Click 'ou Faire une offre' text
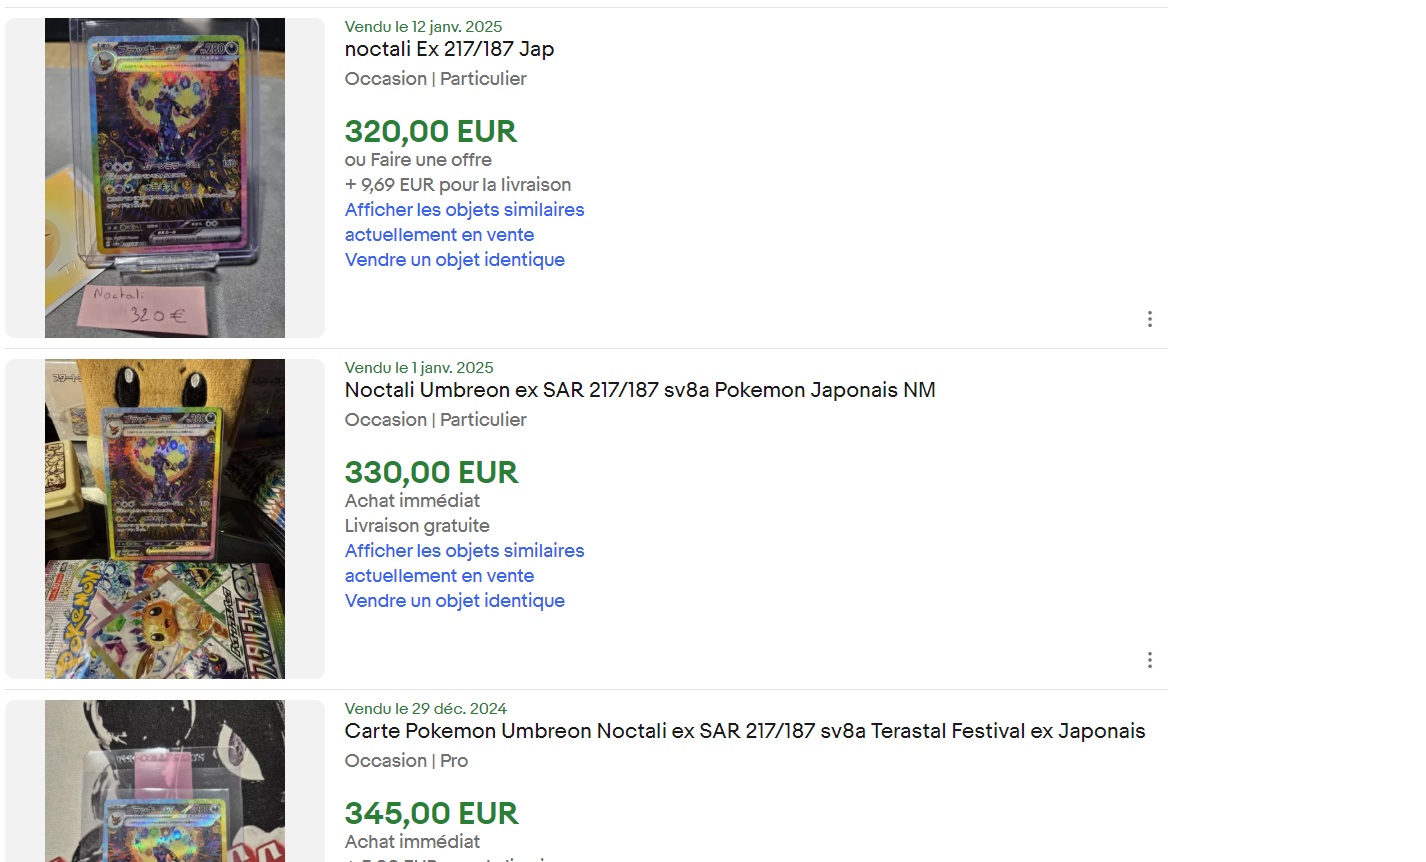Screen dimensions: 1426x862 418,160
